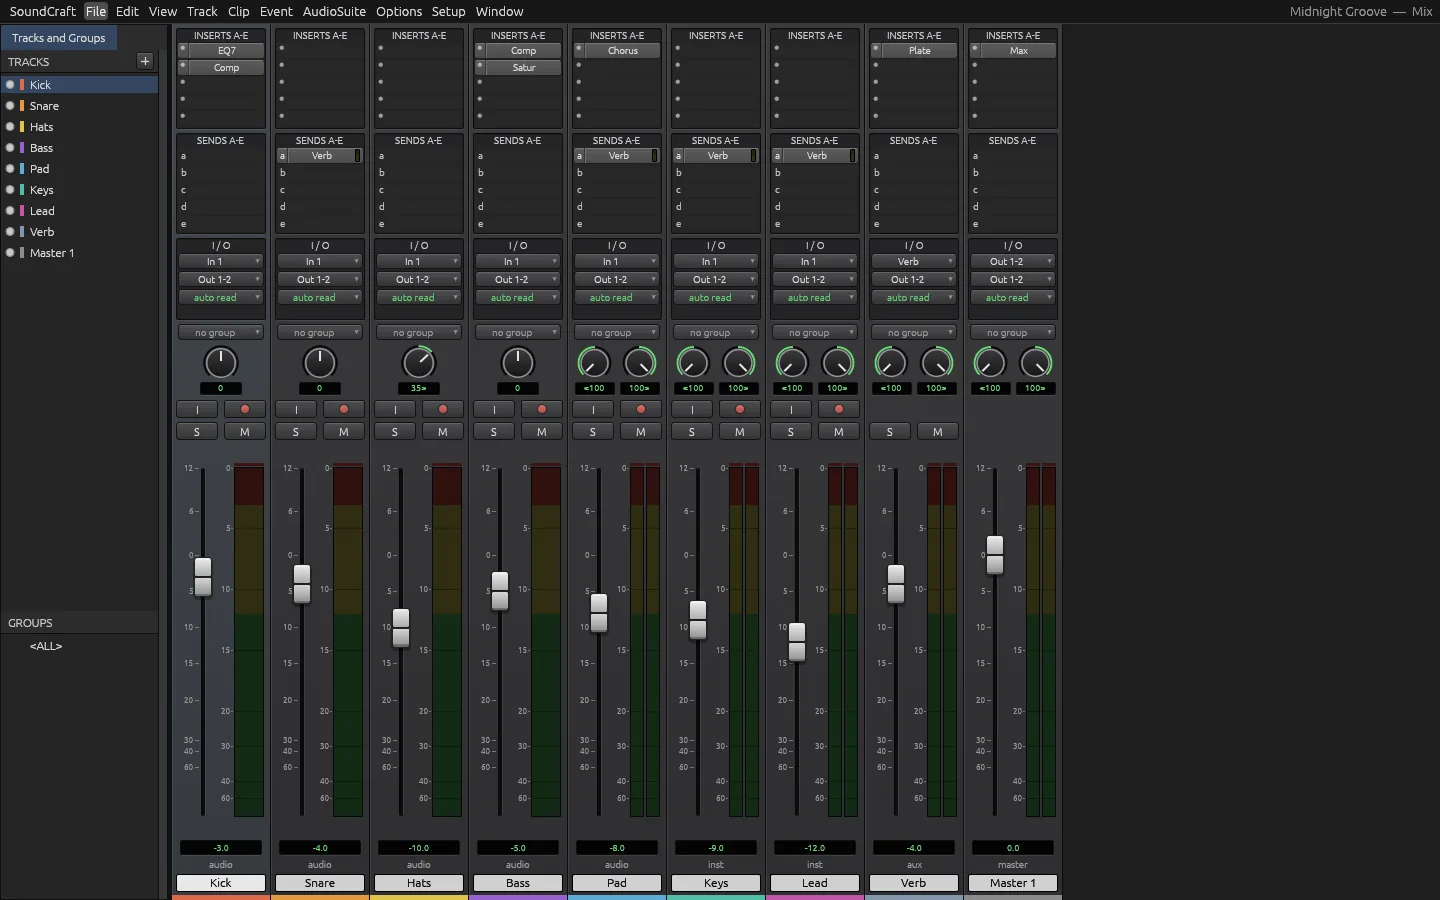
Task: Click the Master 1 volume fader
Action: click(x=995, y=555)
